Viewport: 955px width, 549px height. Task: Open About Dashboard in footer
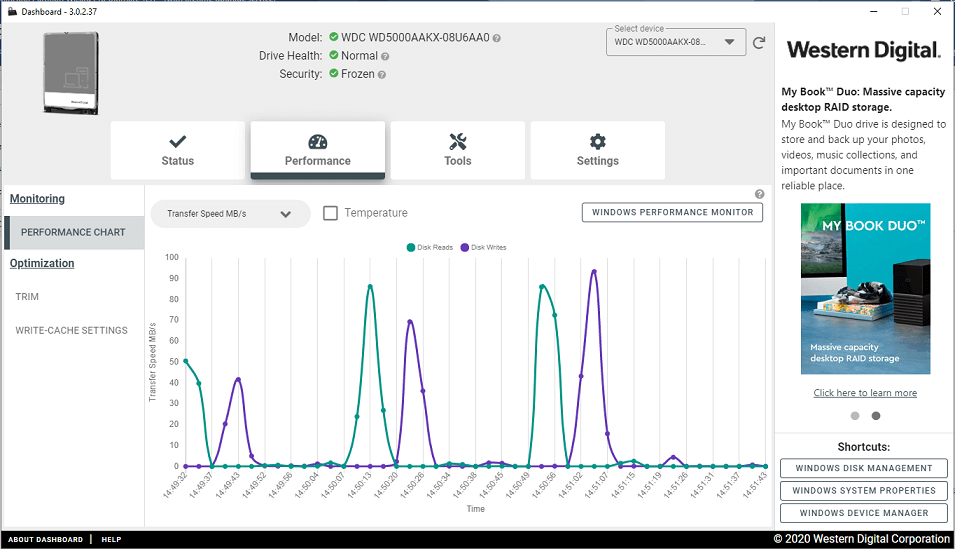click(x=45, y=539)
